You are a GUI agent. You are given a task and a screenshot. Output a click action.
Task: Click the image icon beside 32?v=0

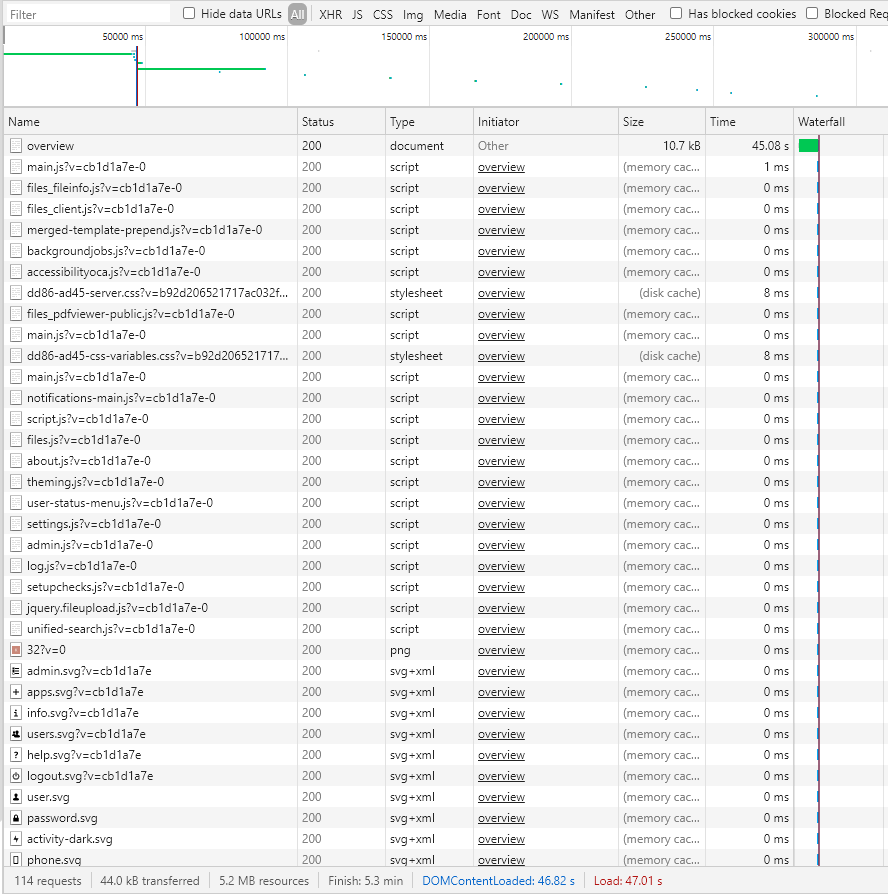[x=16, y=650]
